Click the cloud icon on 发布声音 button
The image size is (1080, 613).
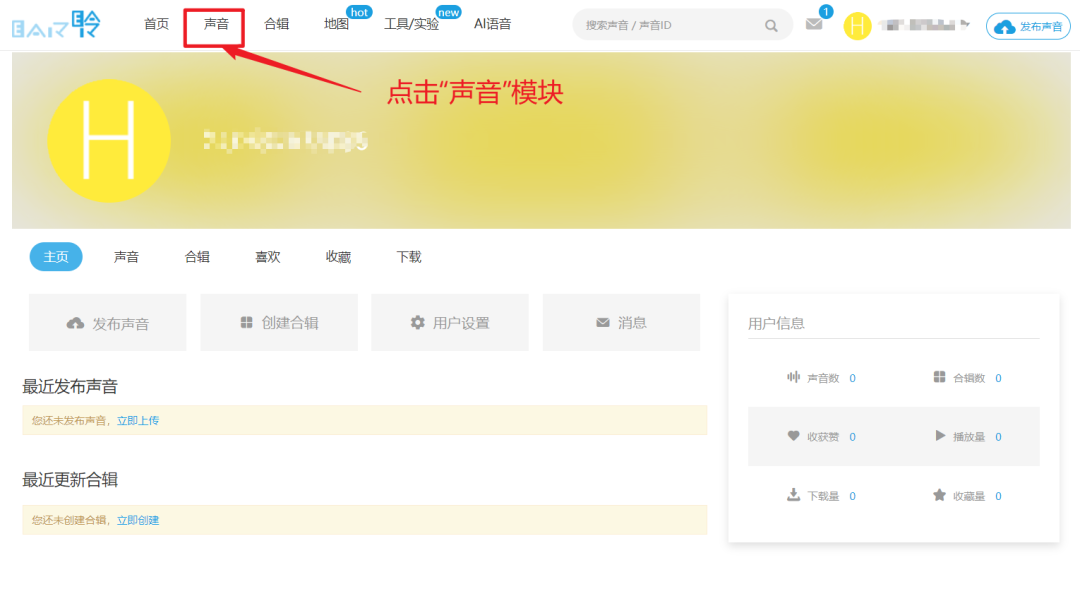pyautogui.click(x=74, y=322)
